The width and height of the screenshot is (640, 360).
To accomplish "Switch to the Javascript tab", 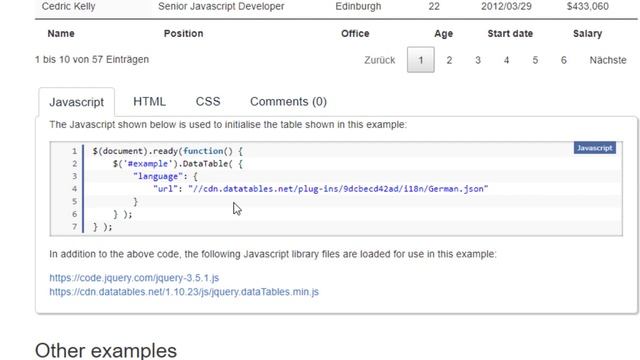I will click(x=76, y=102).
